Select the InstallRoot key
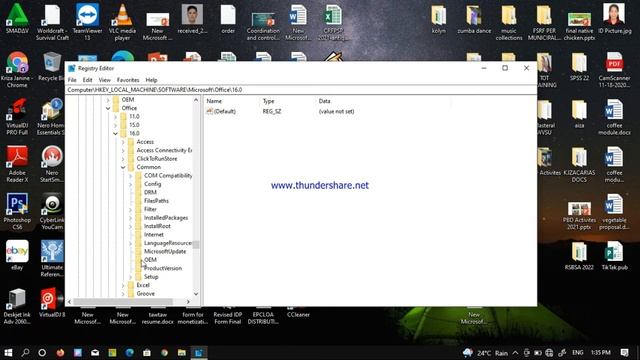This screenshot has height=360, width=640. coord(157,226)
